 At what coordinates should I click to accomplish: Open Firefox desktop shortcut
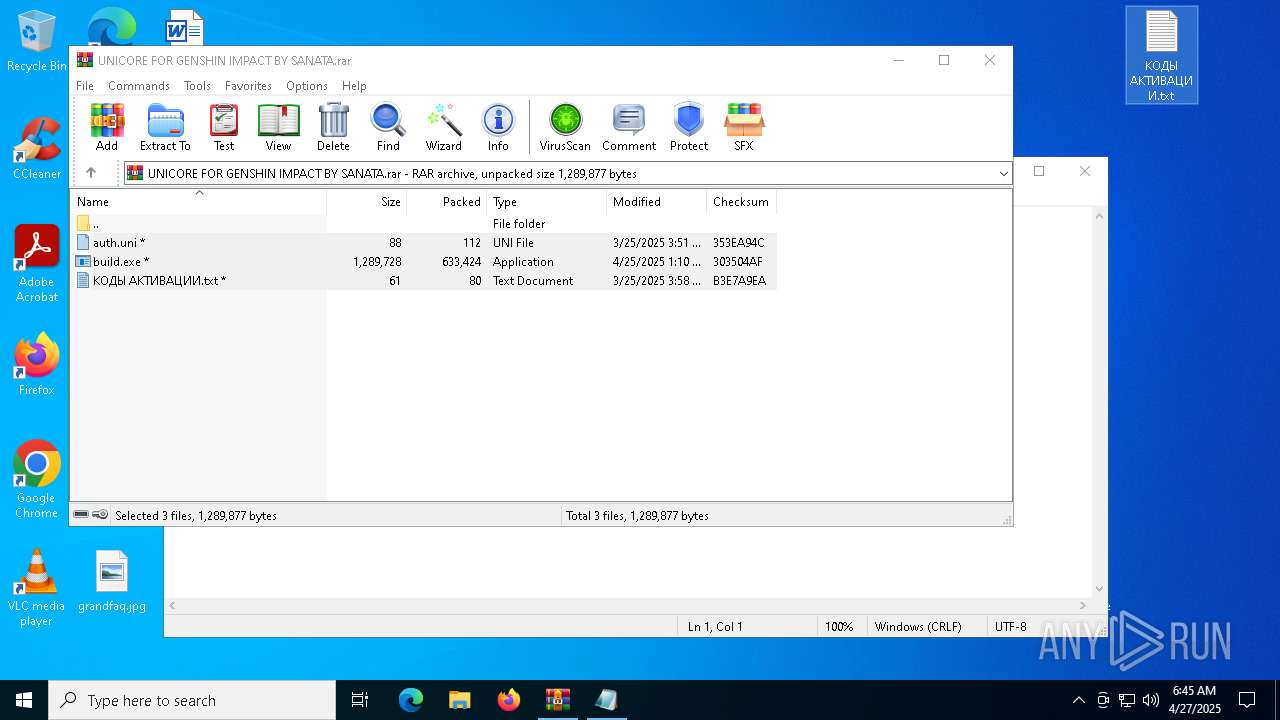[37, 364]
